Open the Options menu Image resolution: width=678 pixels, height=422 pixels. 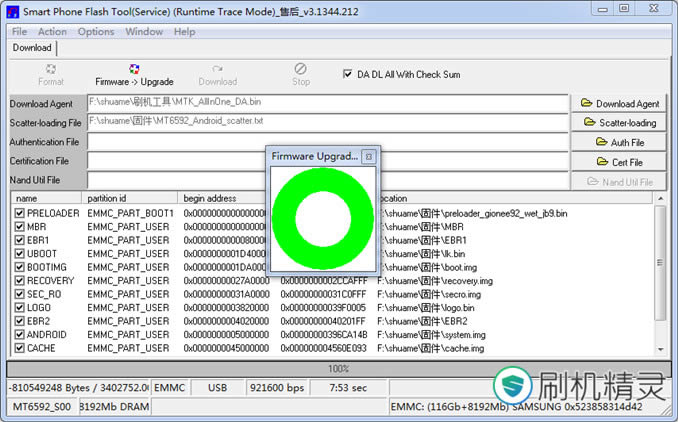(x=96, y=31)
